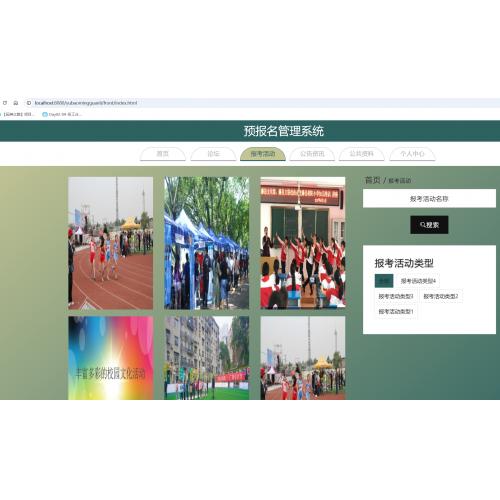Click the black 搜索 button
The height and width of the screenshot is (500, 500).
coord(429,225)
